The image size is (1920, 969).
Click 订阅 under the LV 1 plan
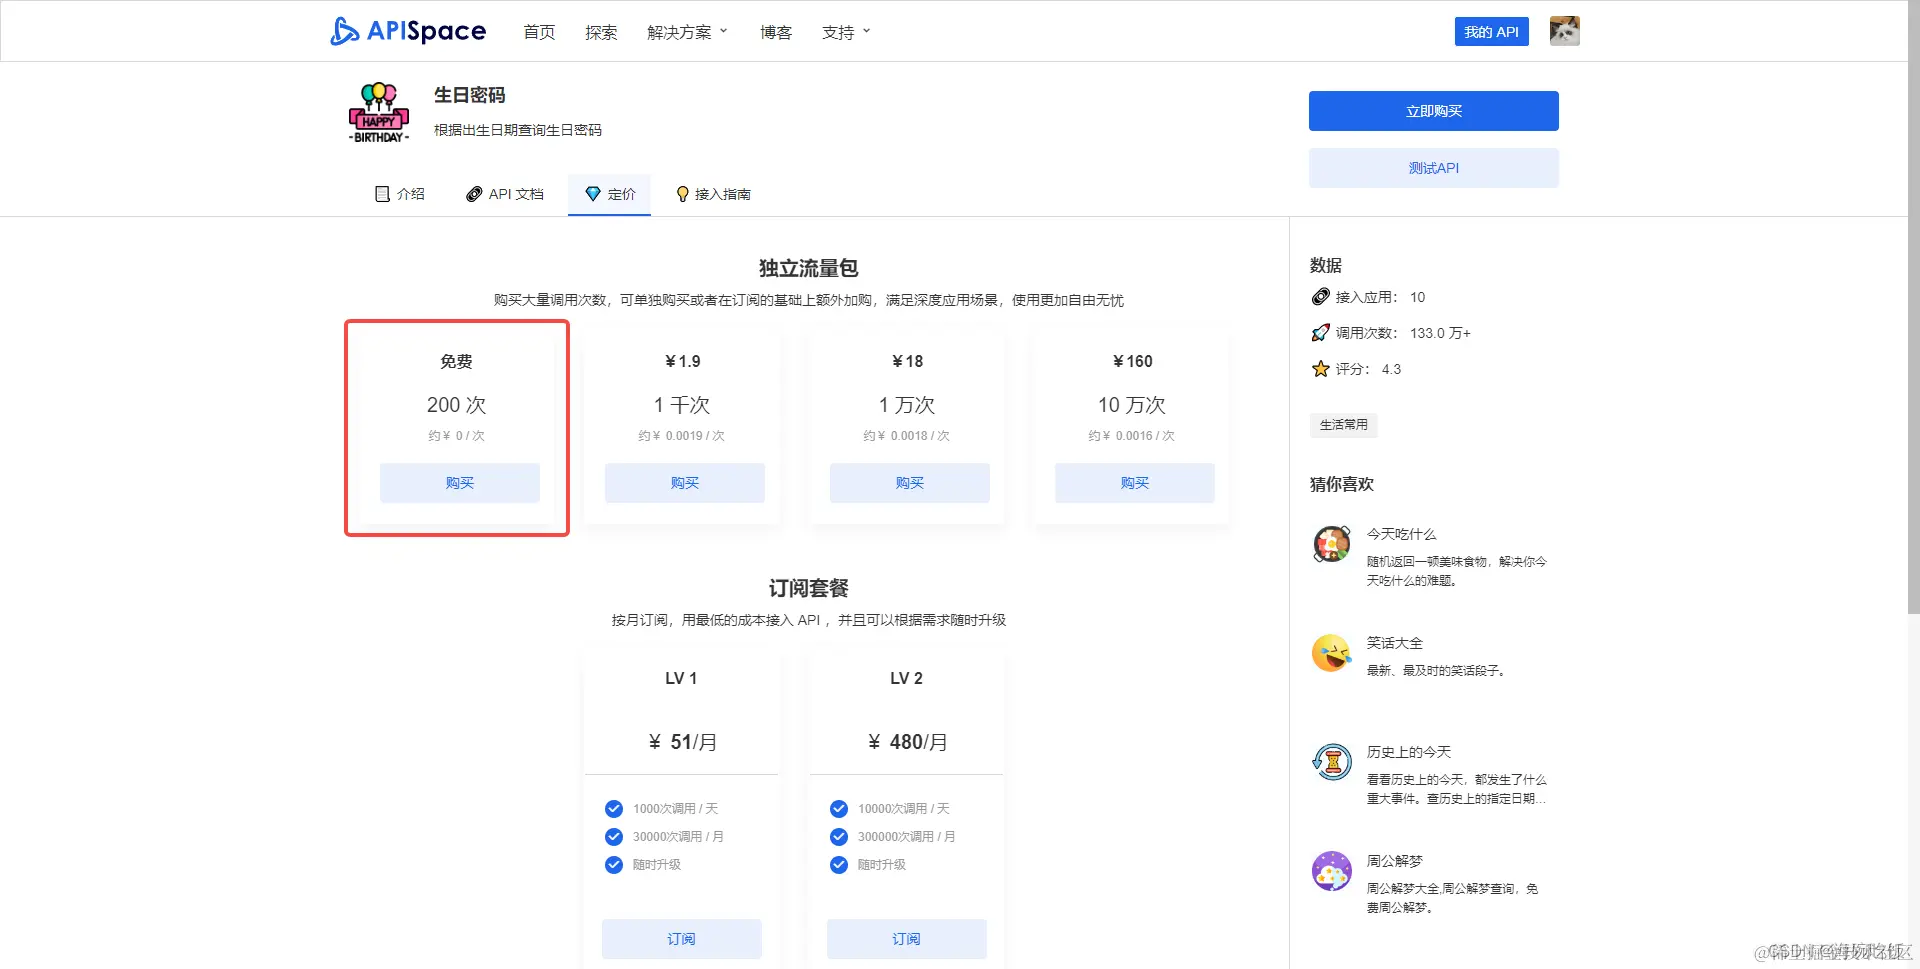point(681,938)
